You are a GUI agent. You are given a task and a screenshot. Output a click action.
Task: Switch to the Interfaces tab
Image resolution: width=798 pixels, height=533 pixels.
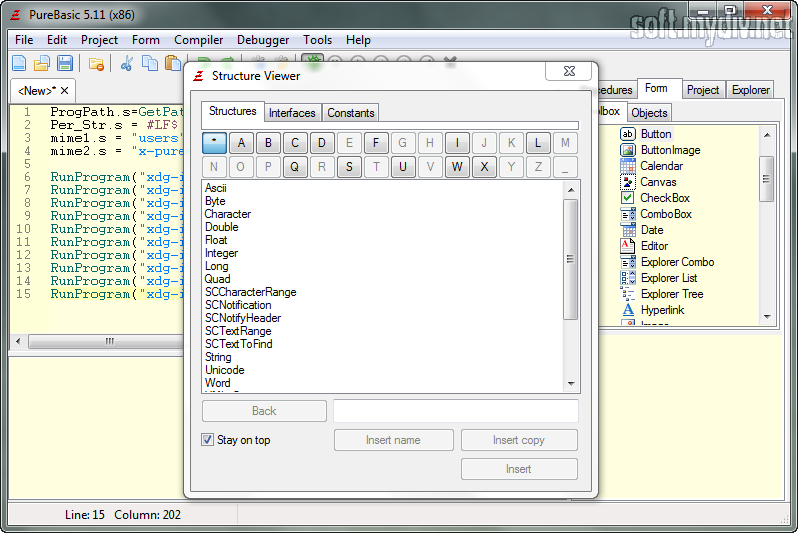292,113
